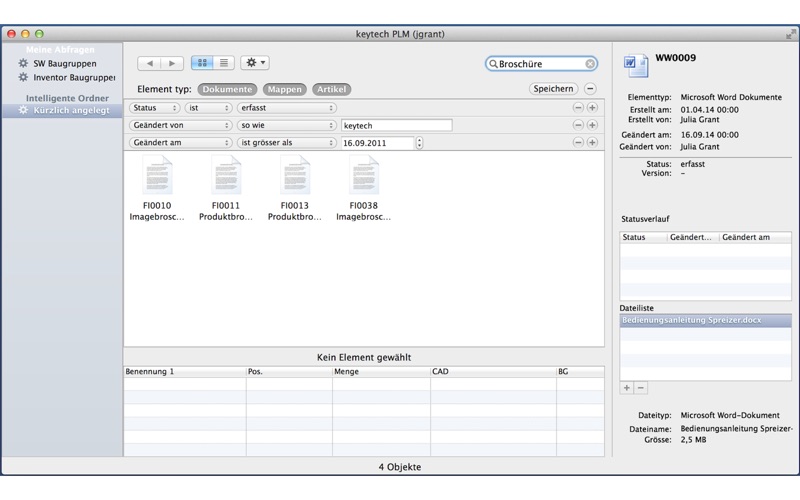Open the 'Geändert am' field dropdown

point(181,143)
